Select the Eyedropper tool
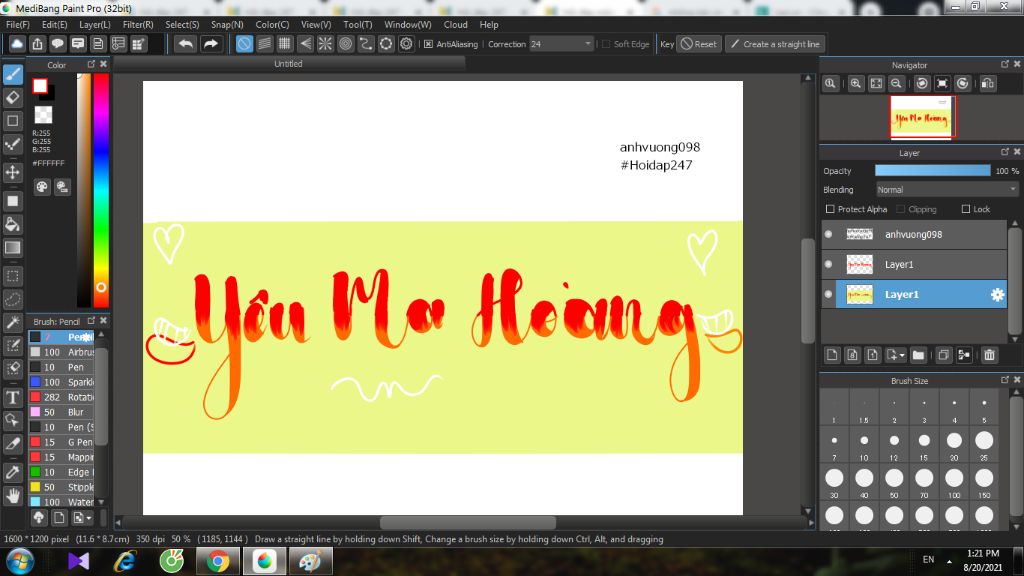 point(13,472)
